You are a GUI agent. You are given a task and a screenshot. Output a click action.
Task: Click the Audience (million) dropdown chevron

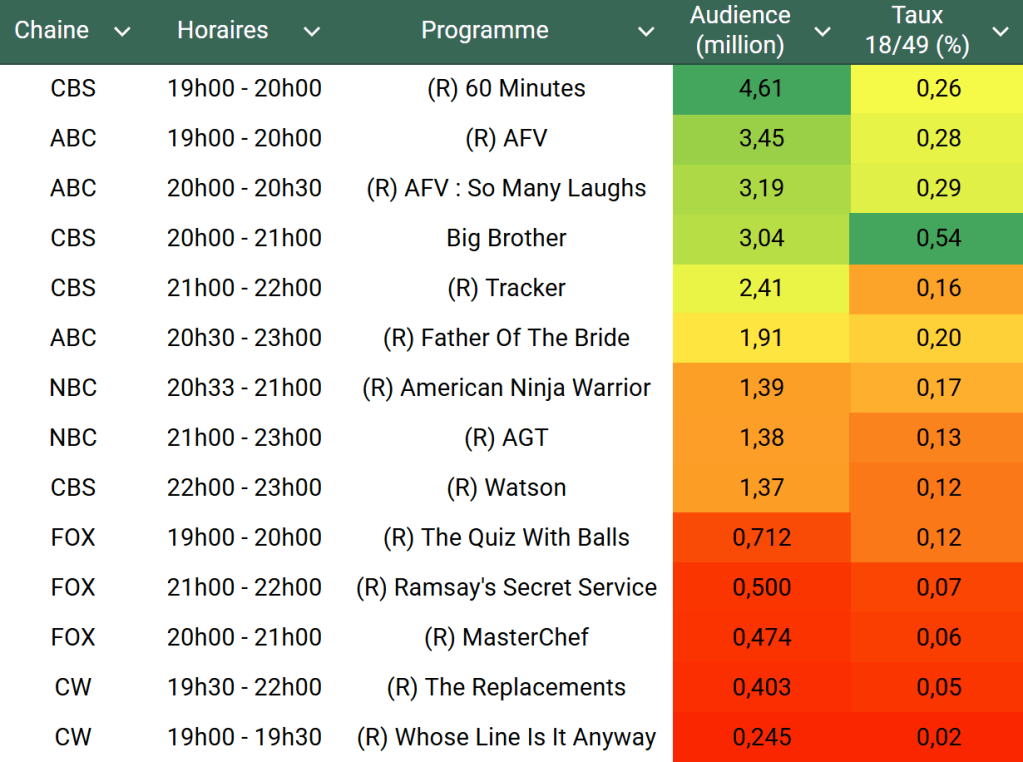coord(823,32)
